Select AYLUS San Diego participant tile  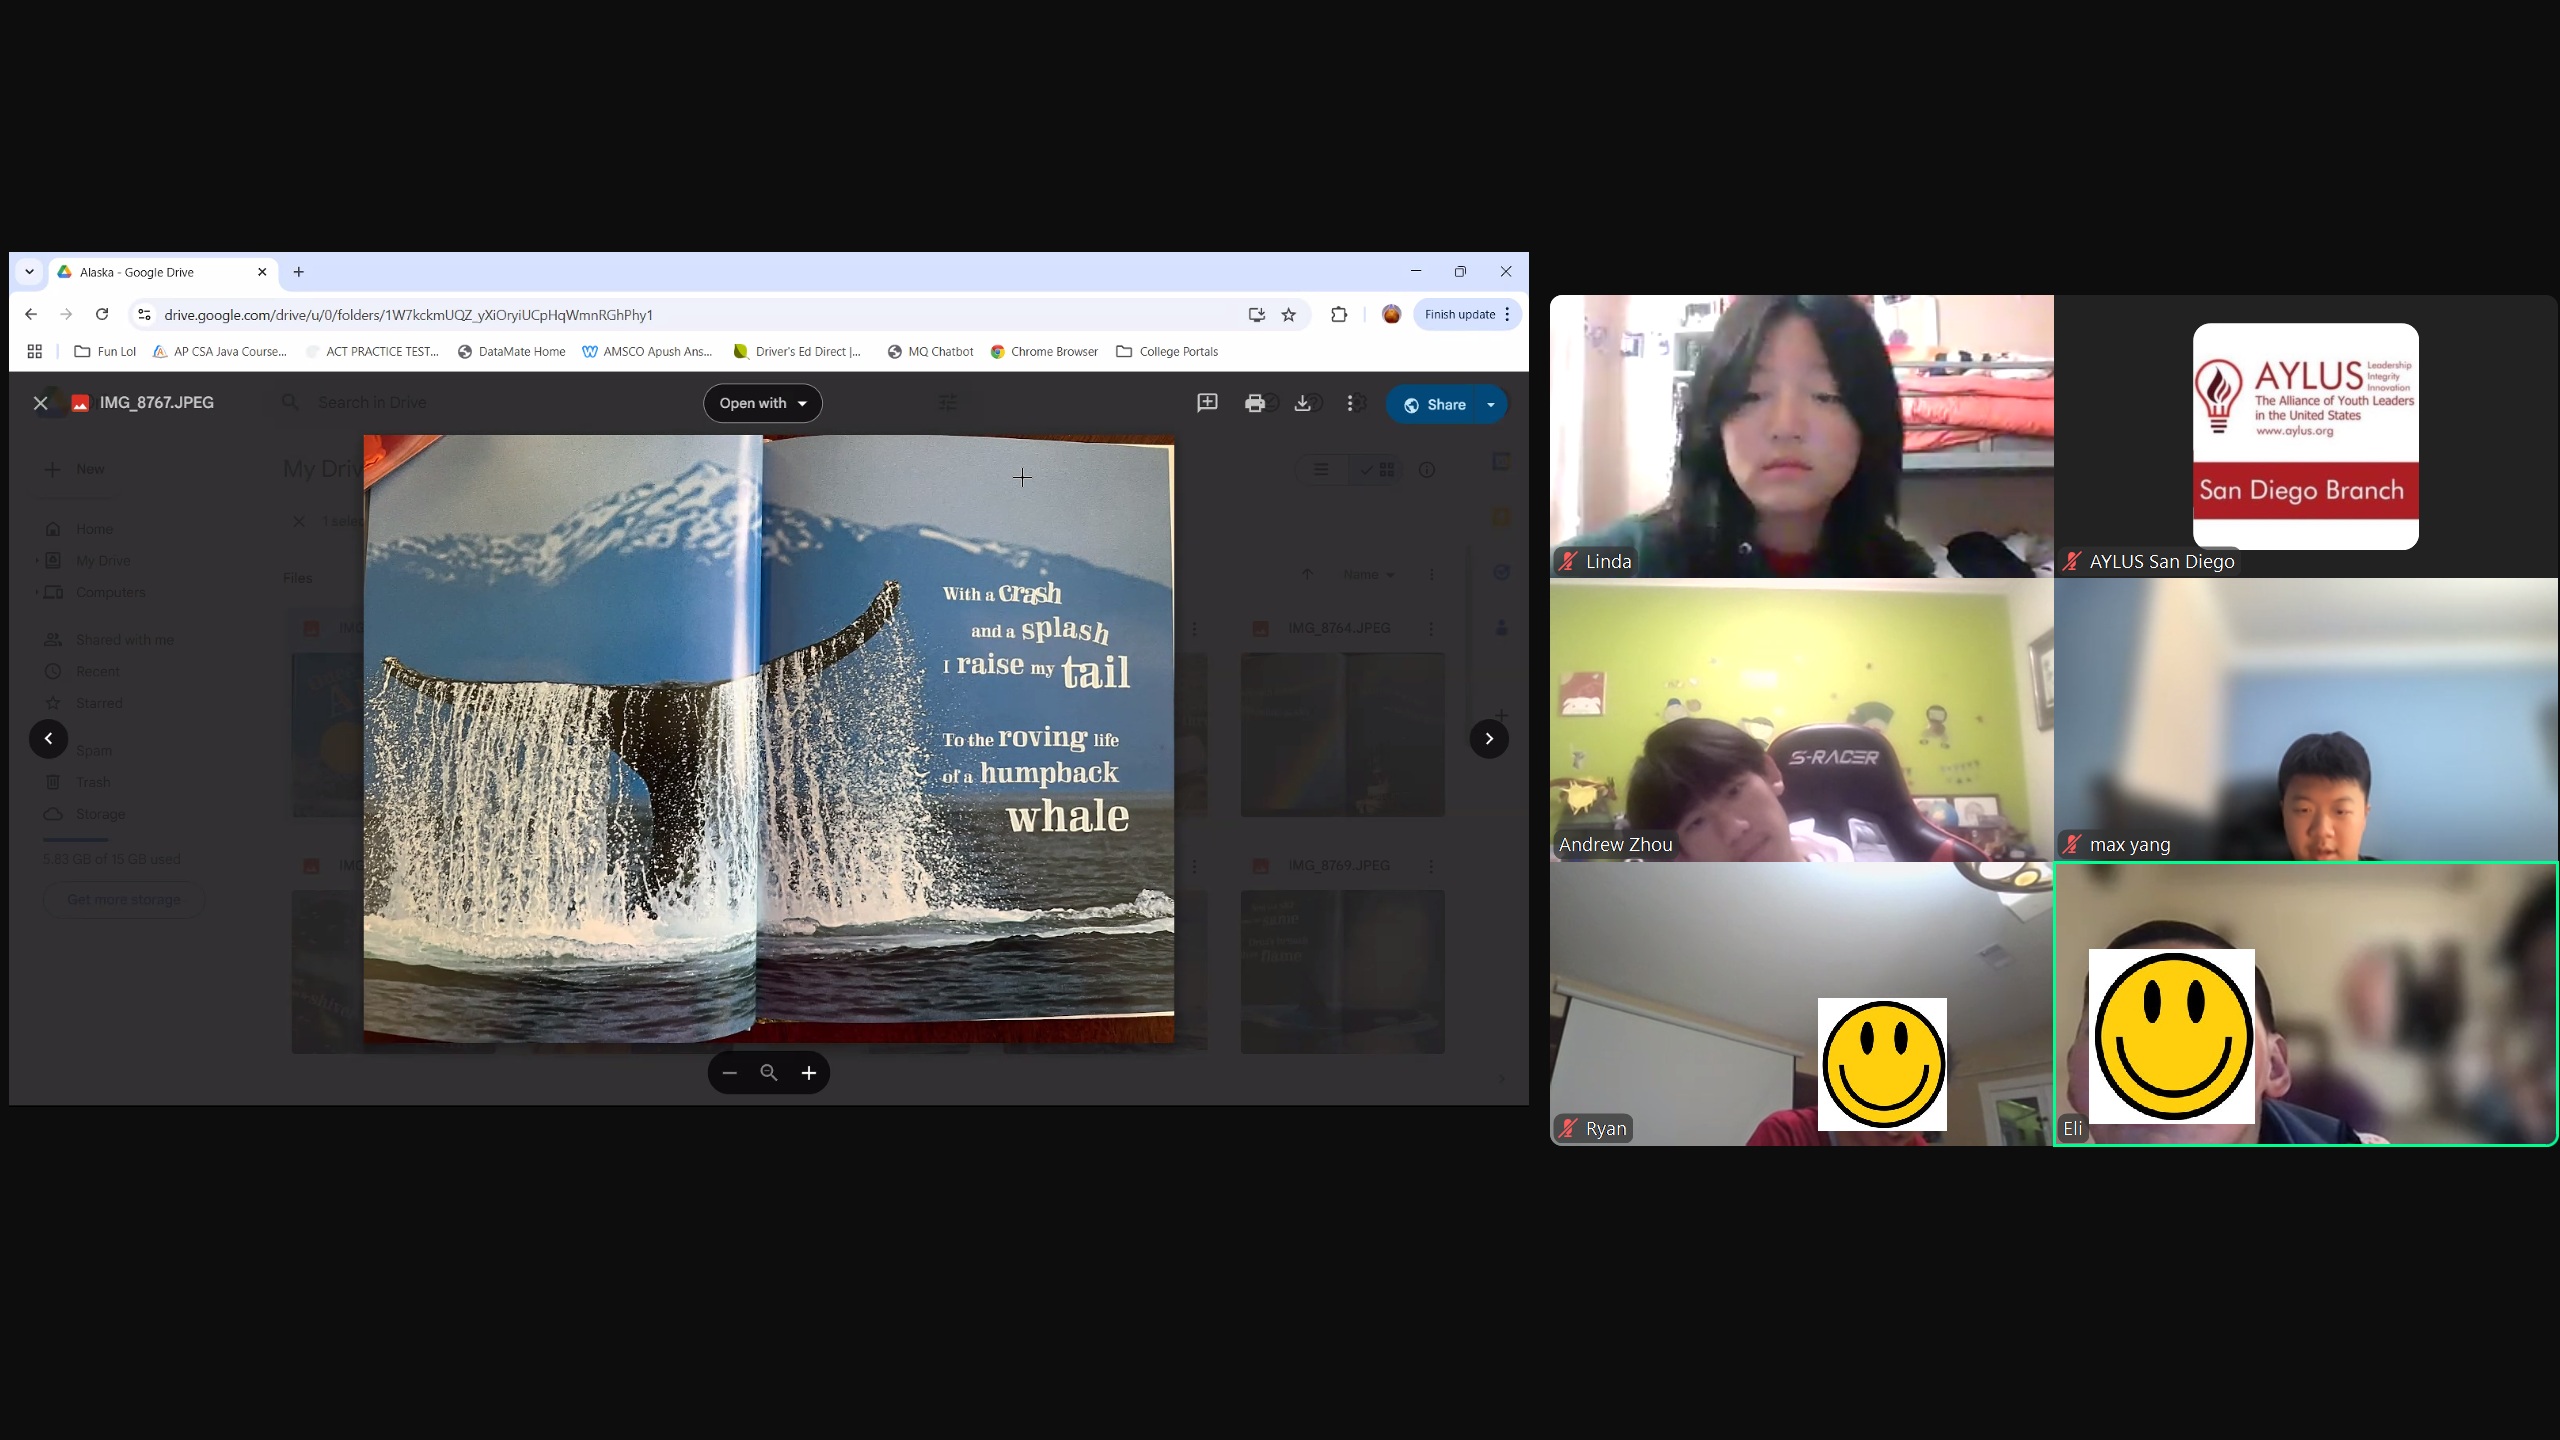click(x=2306, y=436)
